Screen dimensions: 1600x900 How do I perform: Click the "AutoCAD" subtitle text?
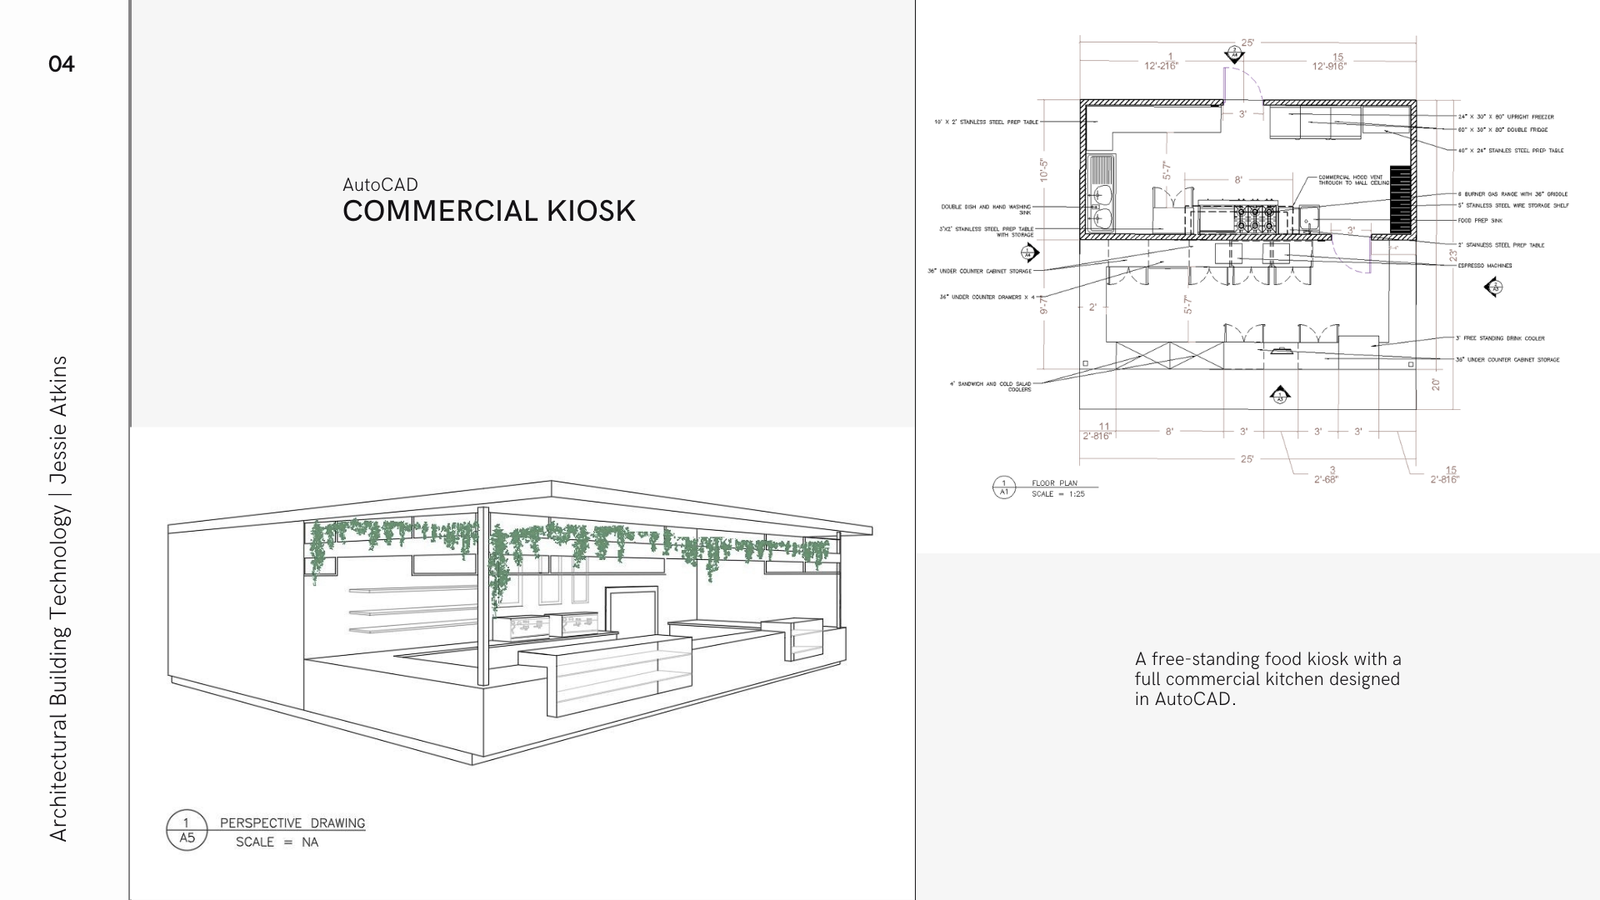pyautogui.click(x=380, y=185)
